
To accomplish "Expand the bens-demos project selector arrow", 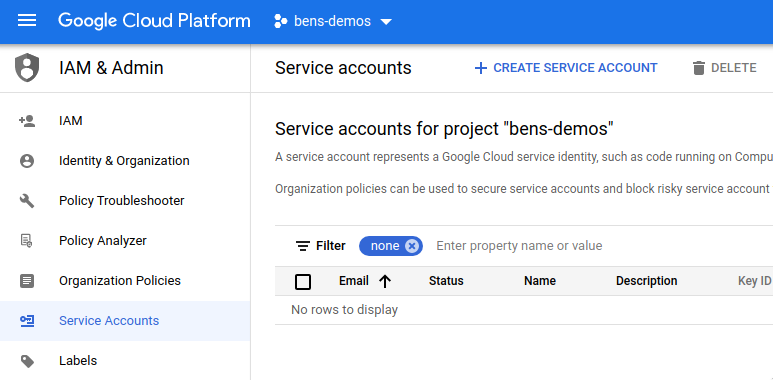I will tap(386, 22).
